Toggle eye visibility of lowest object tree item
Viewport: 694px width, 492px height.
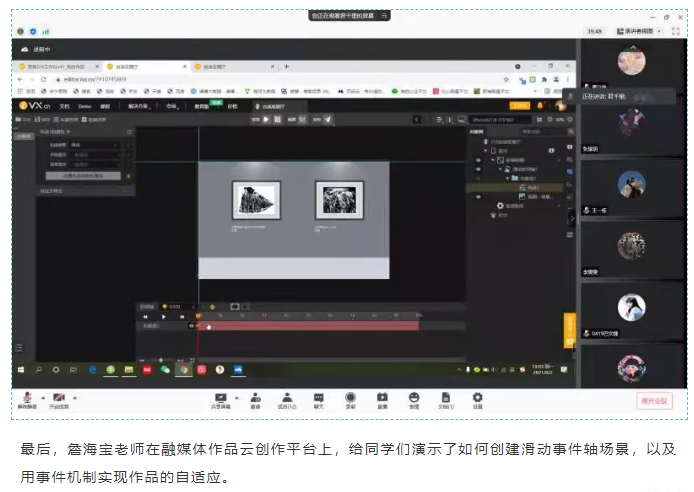(477, 195)
